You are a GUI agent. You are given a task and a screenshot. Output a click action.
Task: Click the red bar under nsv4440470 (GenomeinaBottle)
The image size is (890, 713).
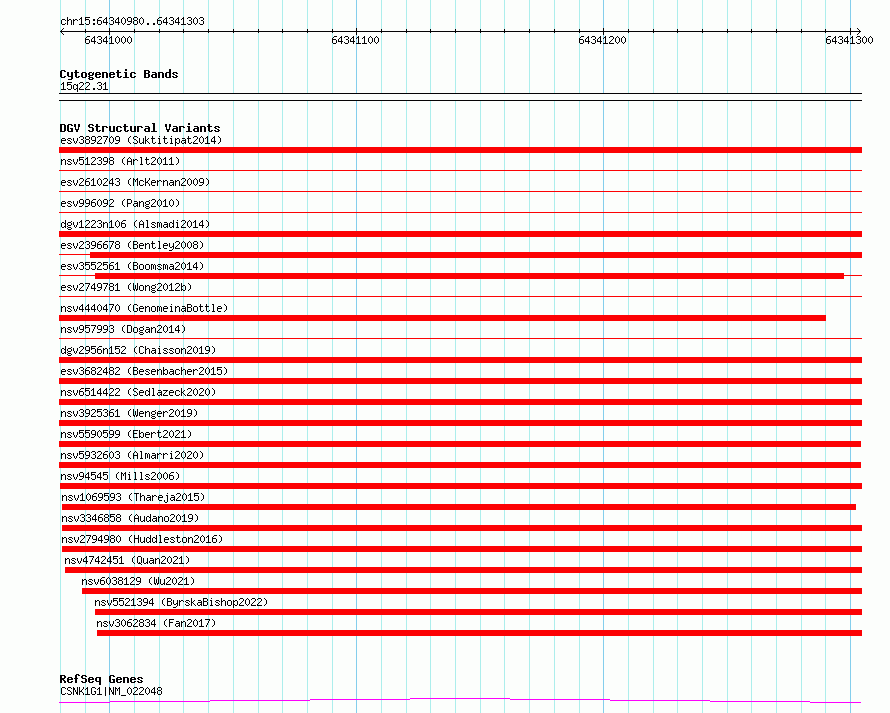(442, 318)
